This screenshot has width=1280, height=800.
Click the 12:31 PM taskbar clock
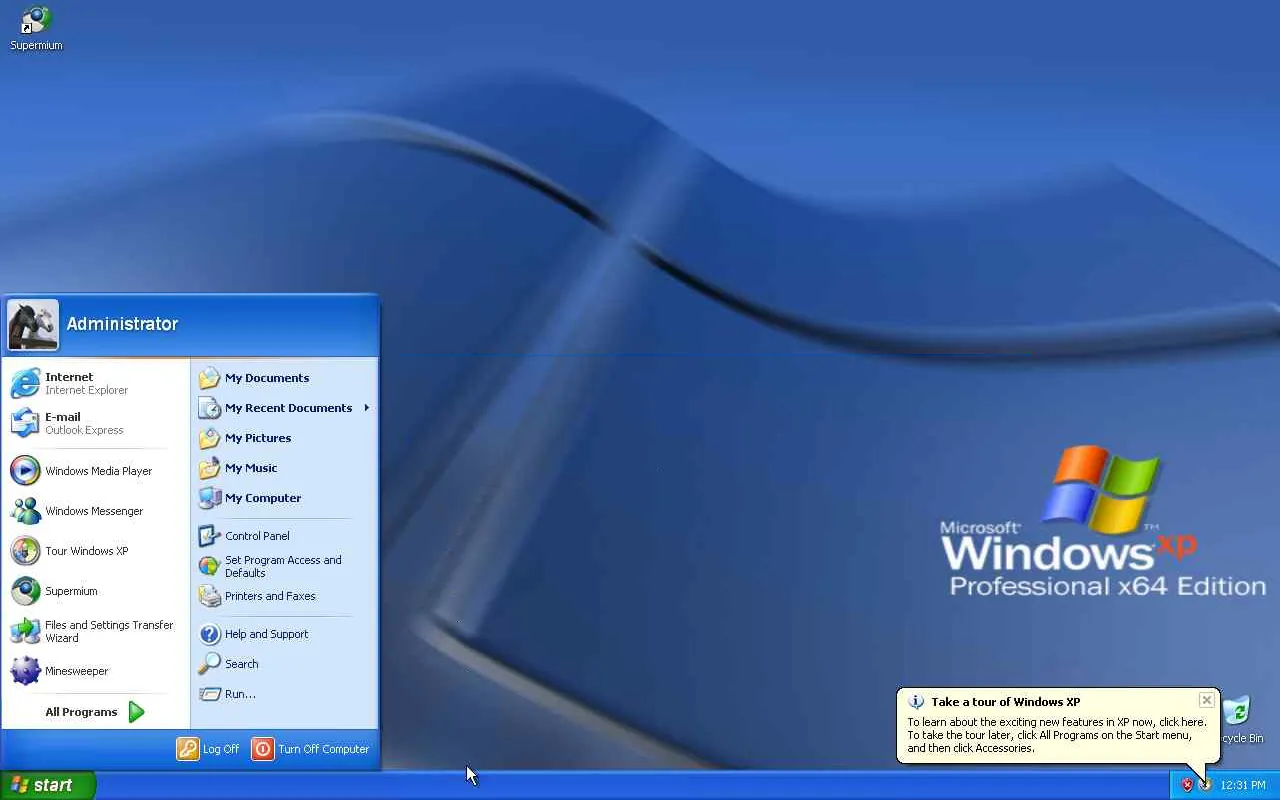1243,785
